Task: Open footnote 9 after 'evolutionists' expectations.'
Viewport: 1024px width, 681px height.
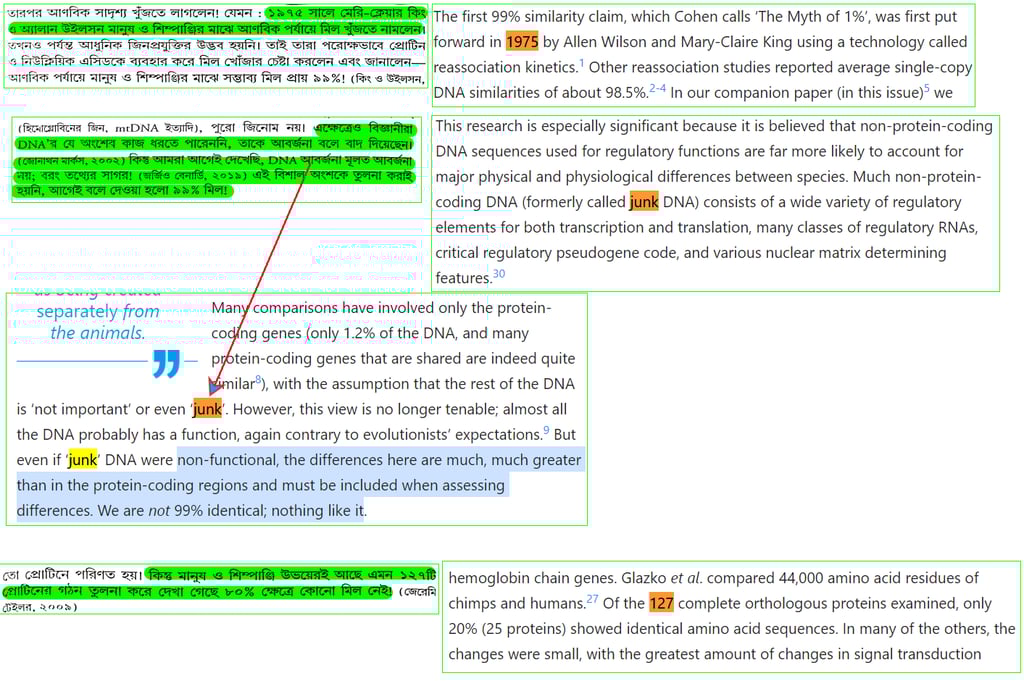Action: tap(547, 430)
